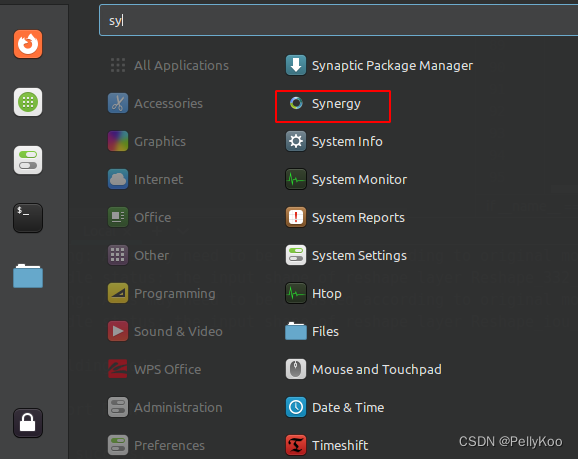Open Mouse and Touchpad by its label
The image size is (578, 459).
tap(377, 370)
